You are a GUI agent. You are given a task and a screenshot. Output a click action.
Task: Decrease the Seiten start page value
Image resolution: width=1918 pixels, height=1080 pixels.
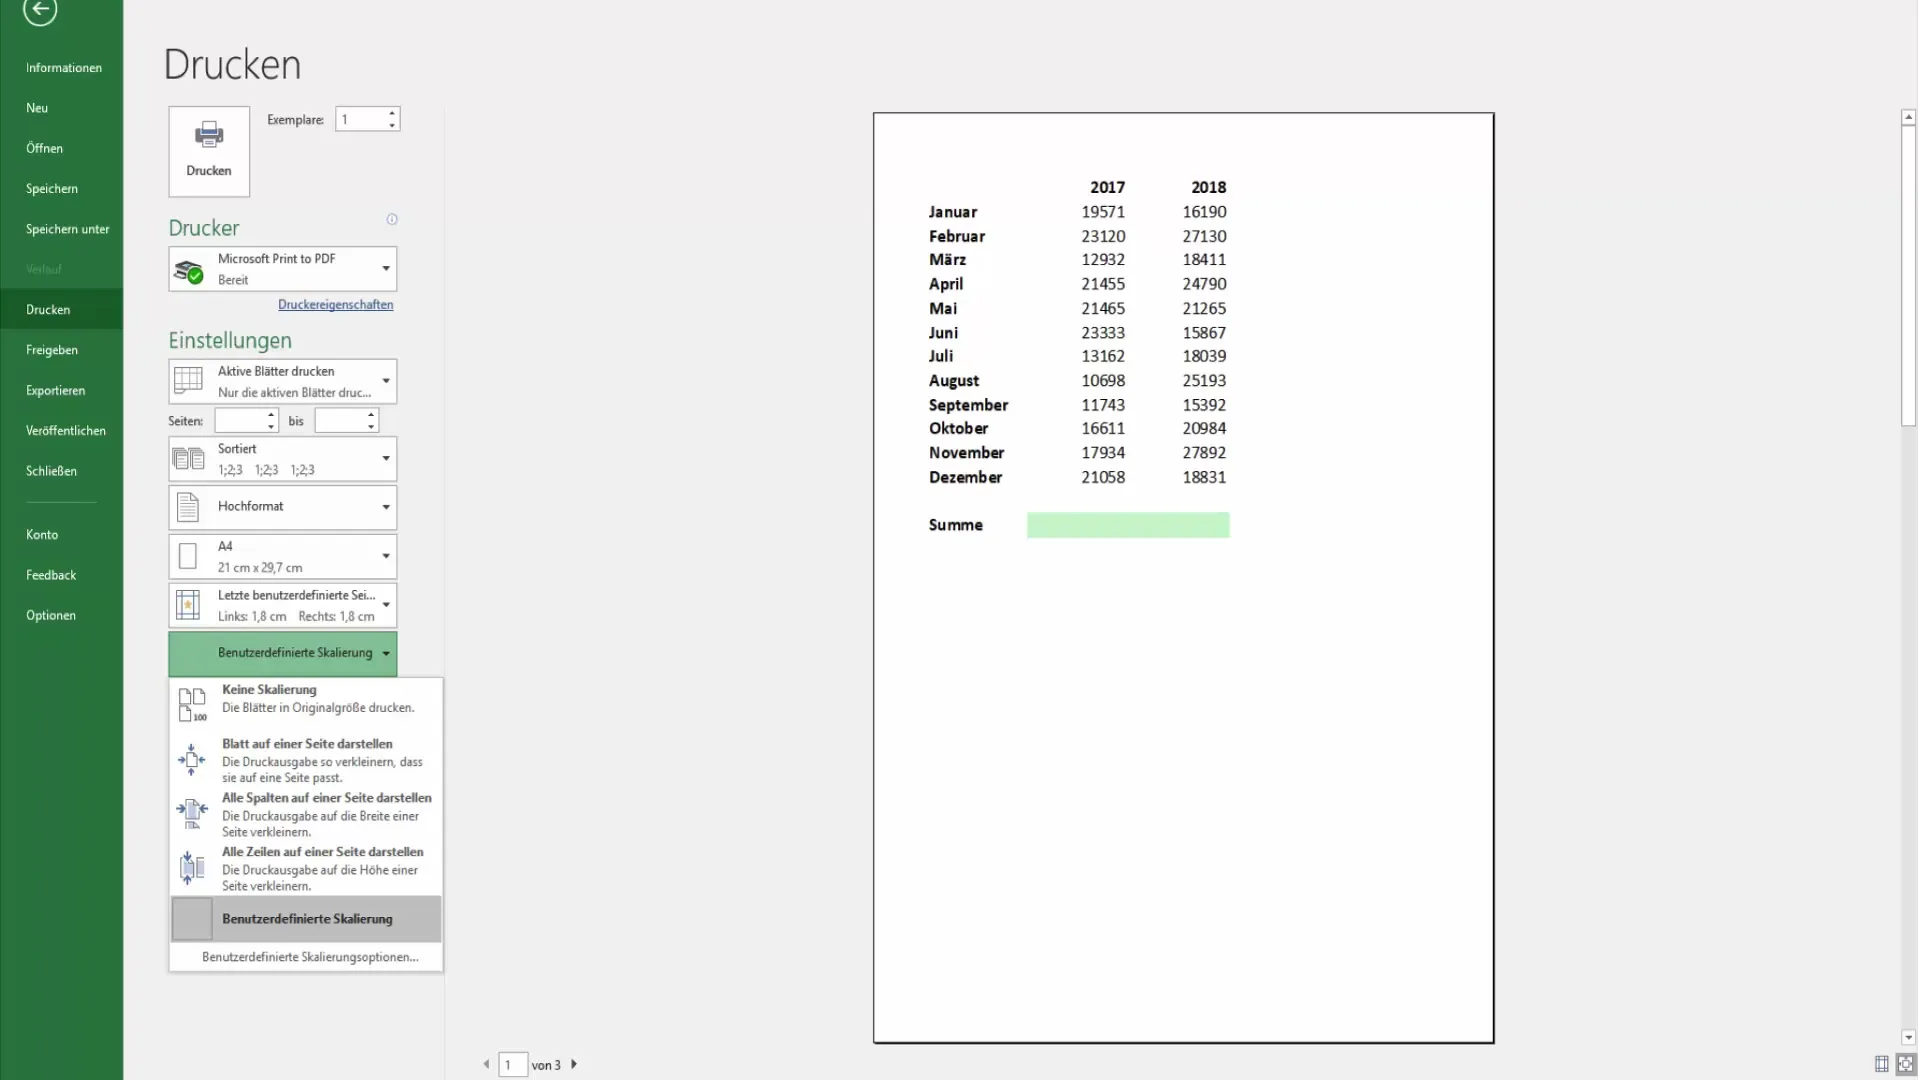(x=271, y=427)
